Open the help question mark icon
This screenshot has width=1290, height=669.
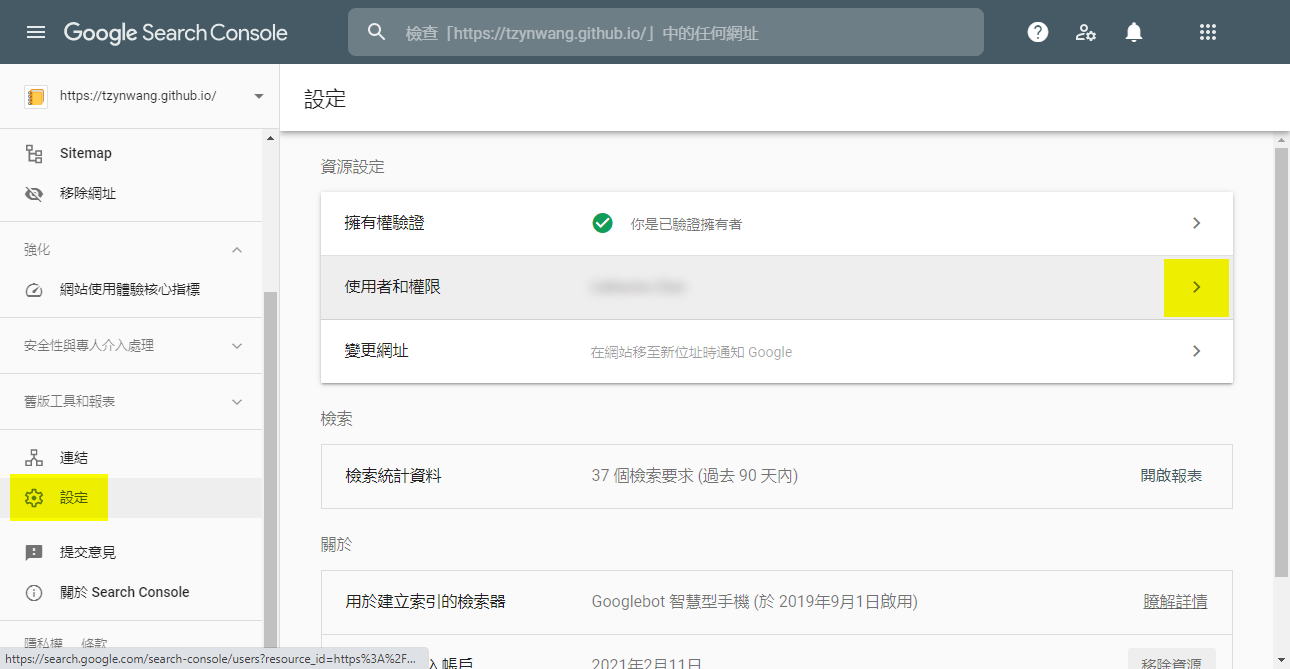(x=1038, y=32)
